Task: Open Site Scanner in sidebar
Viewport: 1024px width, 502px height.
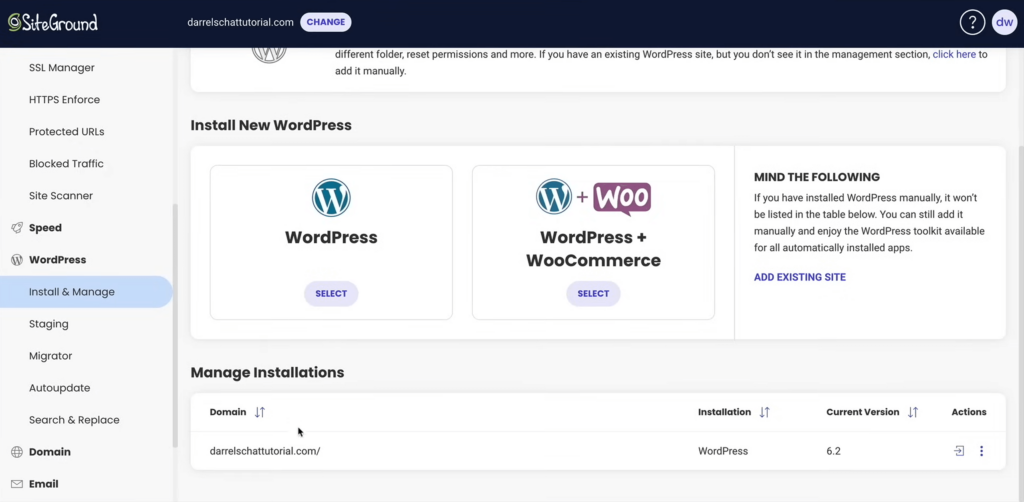Action: coord(61,196)
